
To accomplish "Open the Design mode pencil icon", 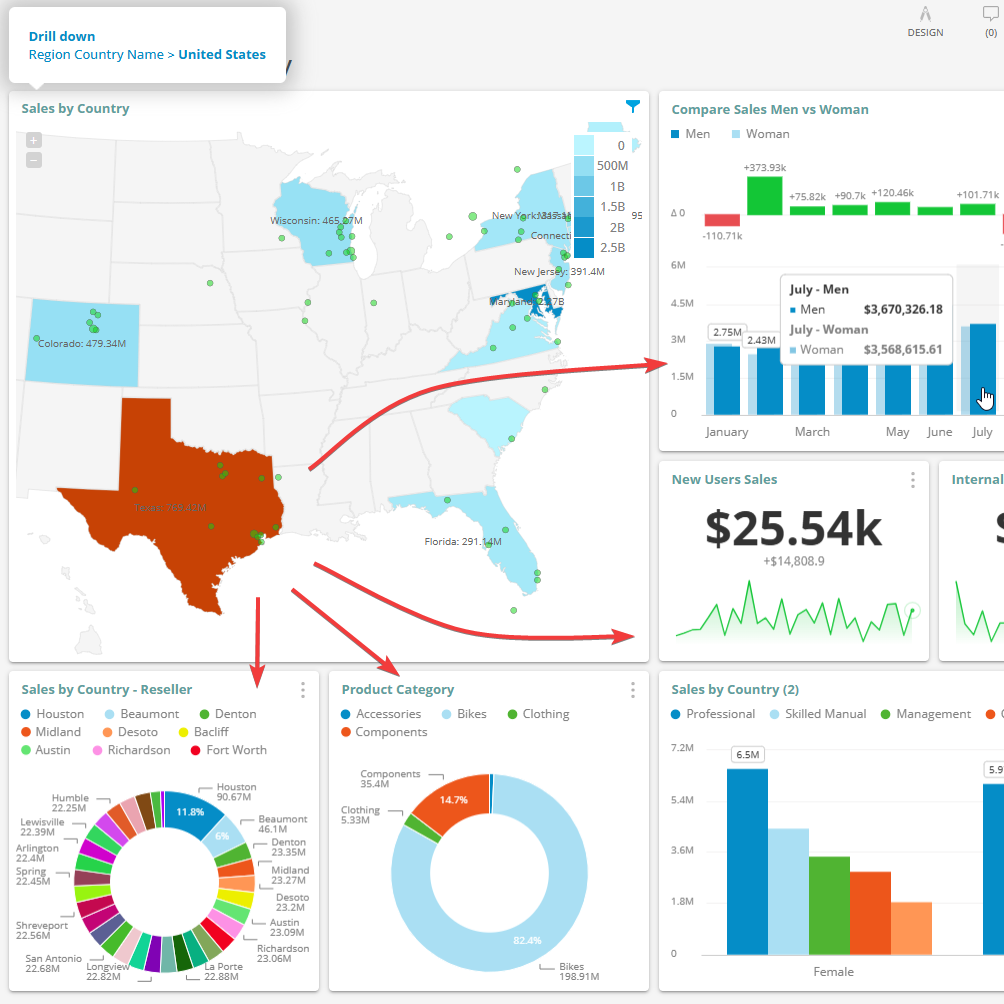I will [925, 15].
